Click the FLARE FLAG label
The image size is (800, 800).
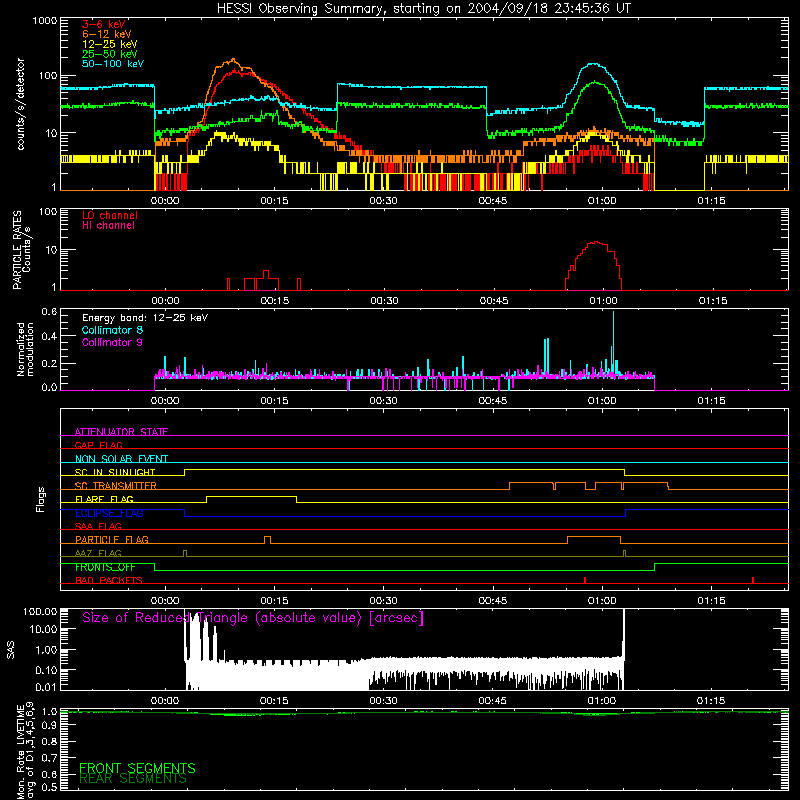104,499
